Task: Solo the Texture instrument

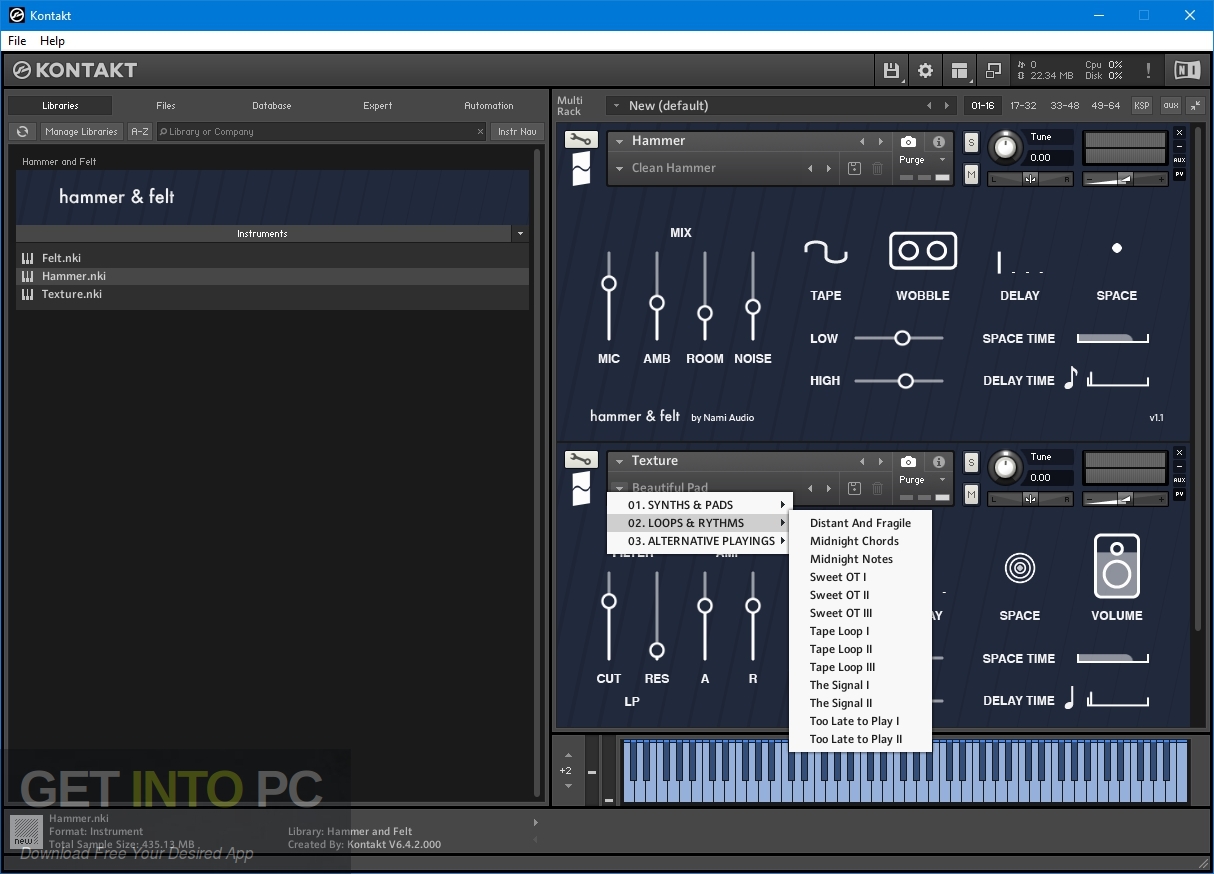Action: pos(971,463)
